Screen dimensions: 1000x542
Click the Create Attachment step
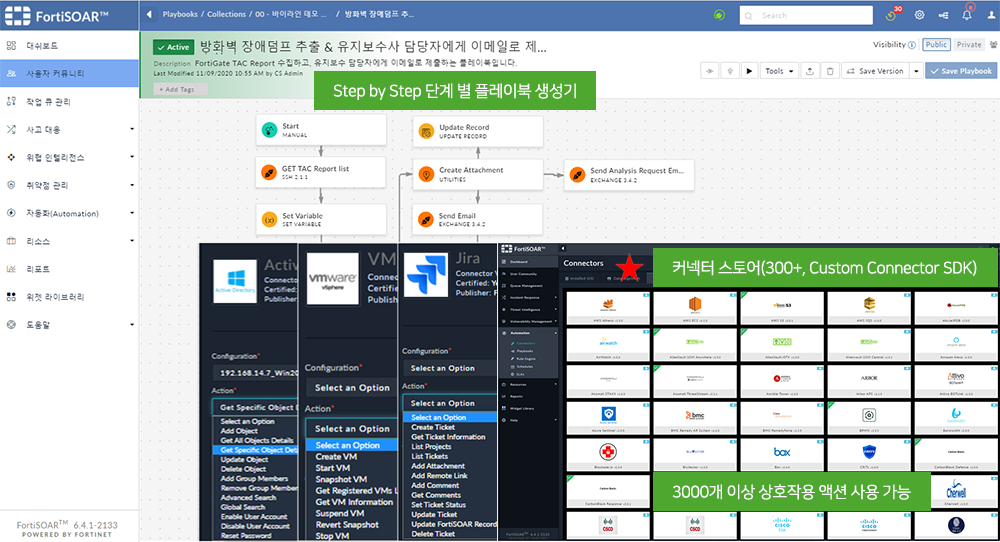coord(478,174)
